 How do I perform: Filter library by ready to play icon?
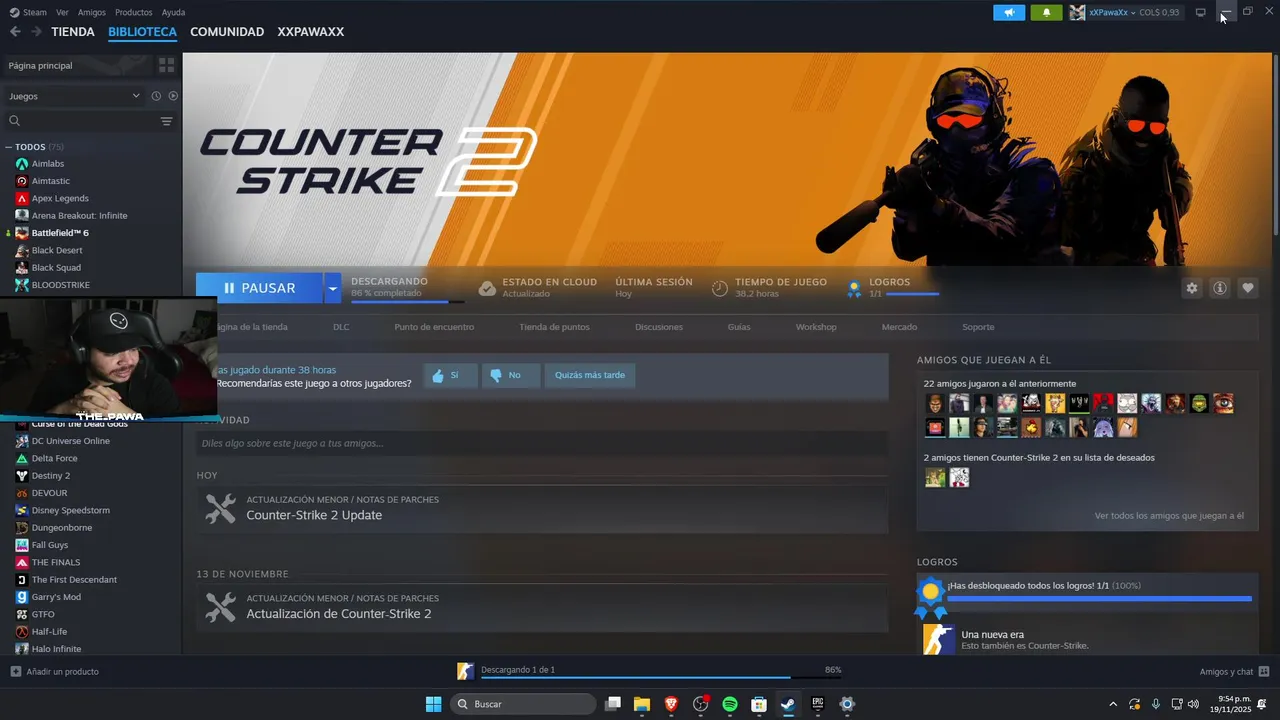pyautogui.click(x=173, y=96)
